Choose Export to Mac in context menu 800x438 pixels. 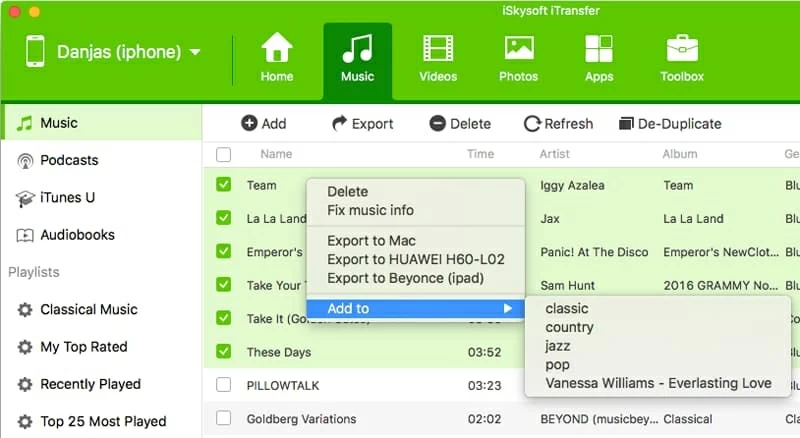click(371, 241)
